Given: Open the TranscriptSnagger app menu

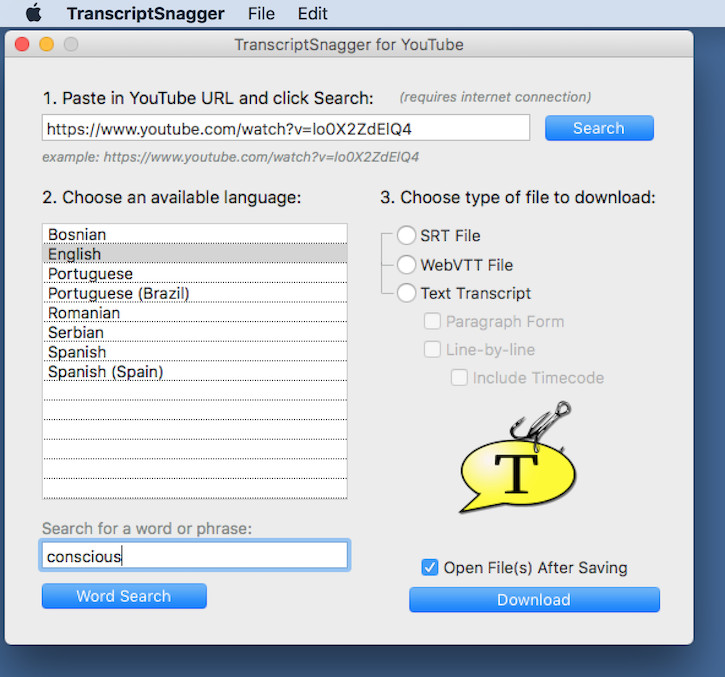Looking at the screenshot, I should [x=146, y=13].
